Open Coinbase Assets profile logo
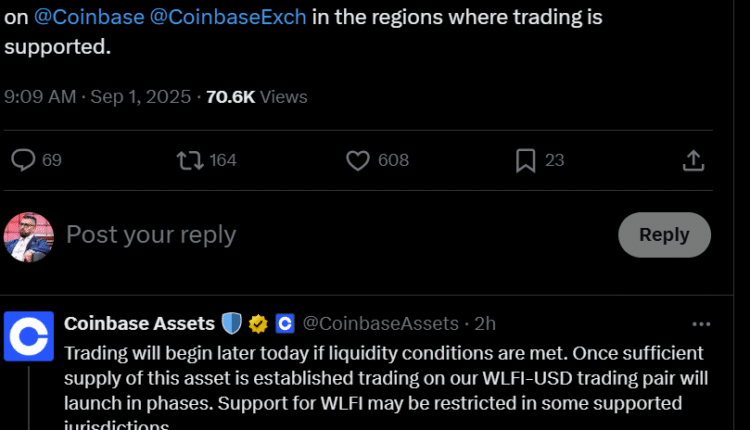750x430 pixels. click(x=28, y=336)
